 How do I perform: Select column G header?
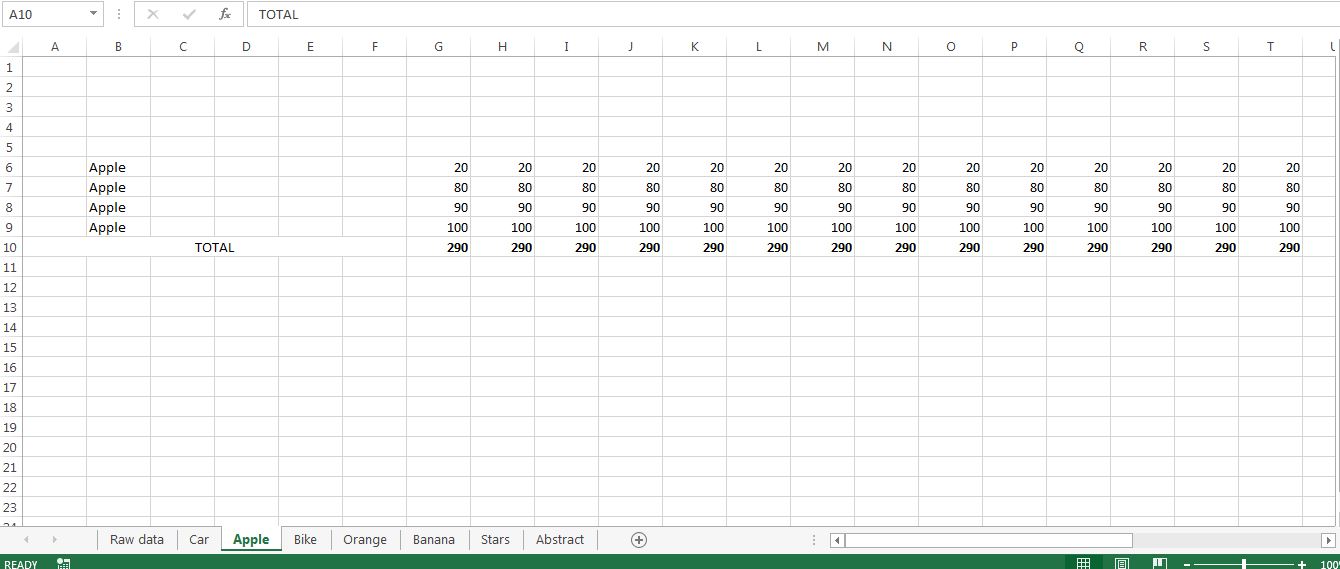438,47
